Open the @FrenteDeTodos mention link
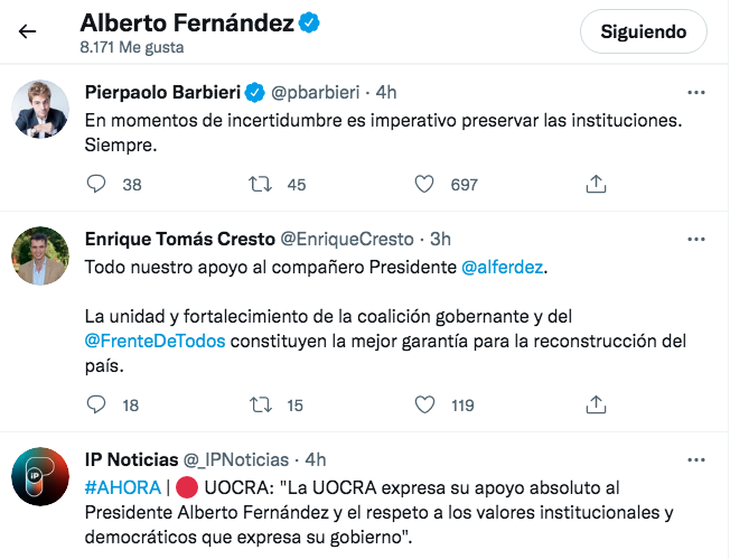This screenshot has height=559, width=730. [155, 341]
